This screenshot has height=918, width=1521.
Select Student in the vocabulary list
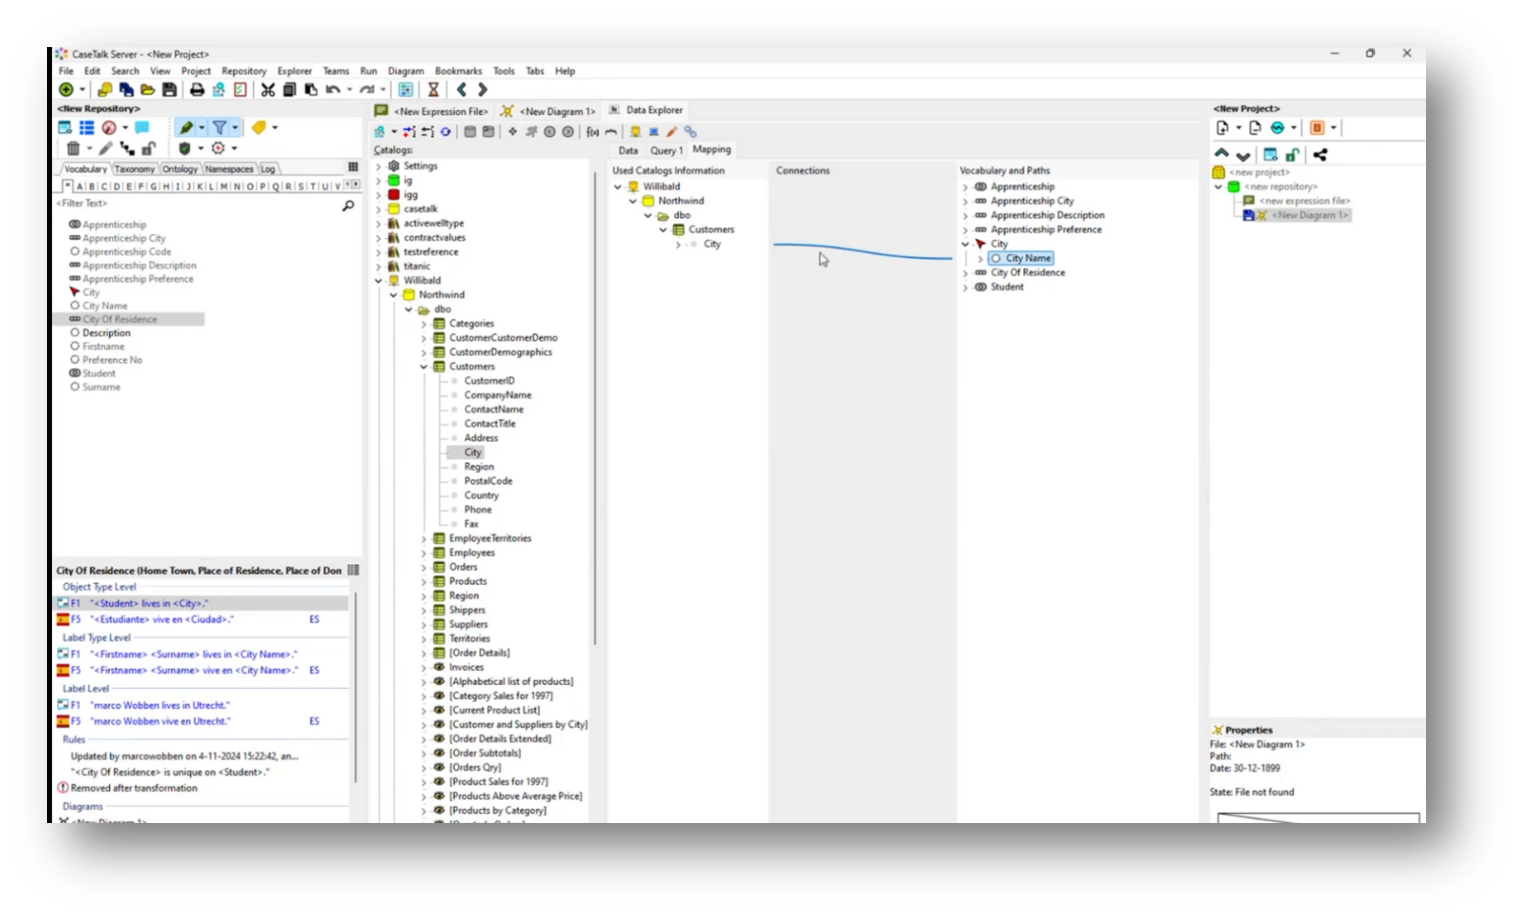[99, 374]
